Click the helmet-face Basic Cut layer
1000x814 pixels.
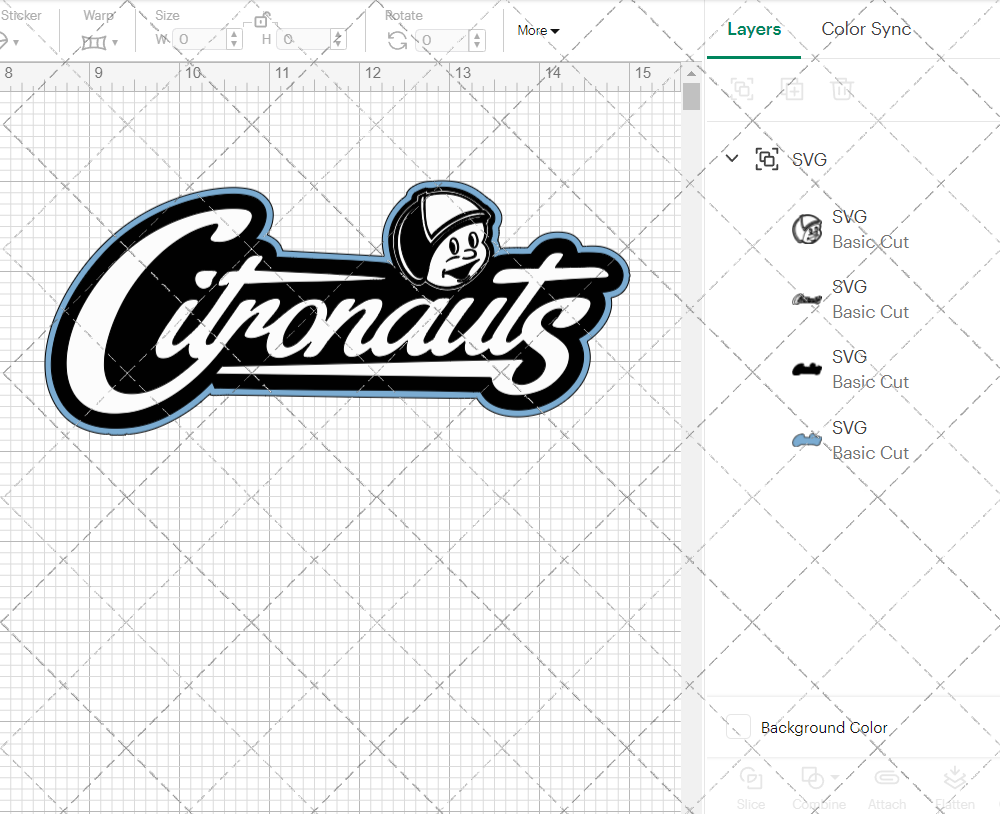coord(806,228)
